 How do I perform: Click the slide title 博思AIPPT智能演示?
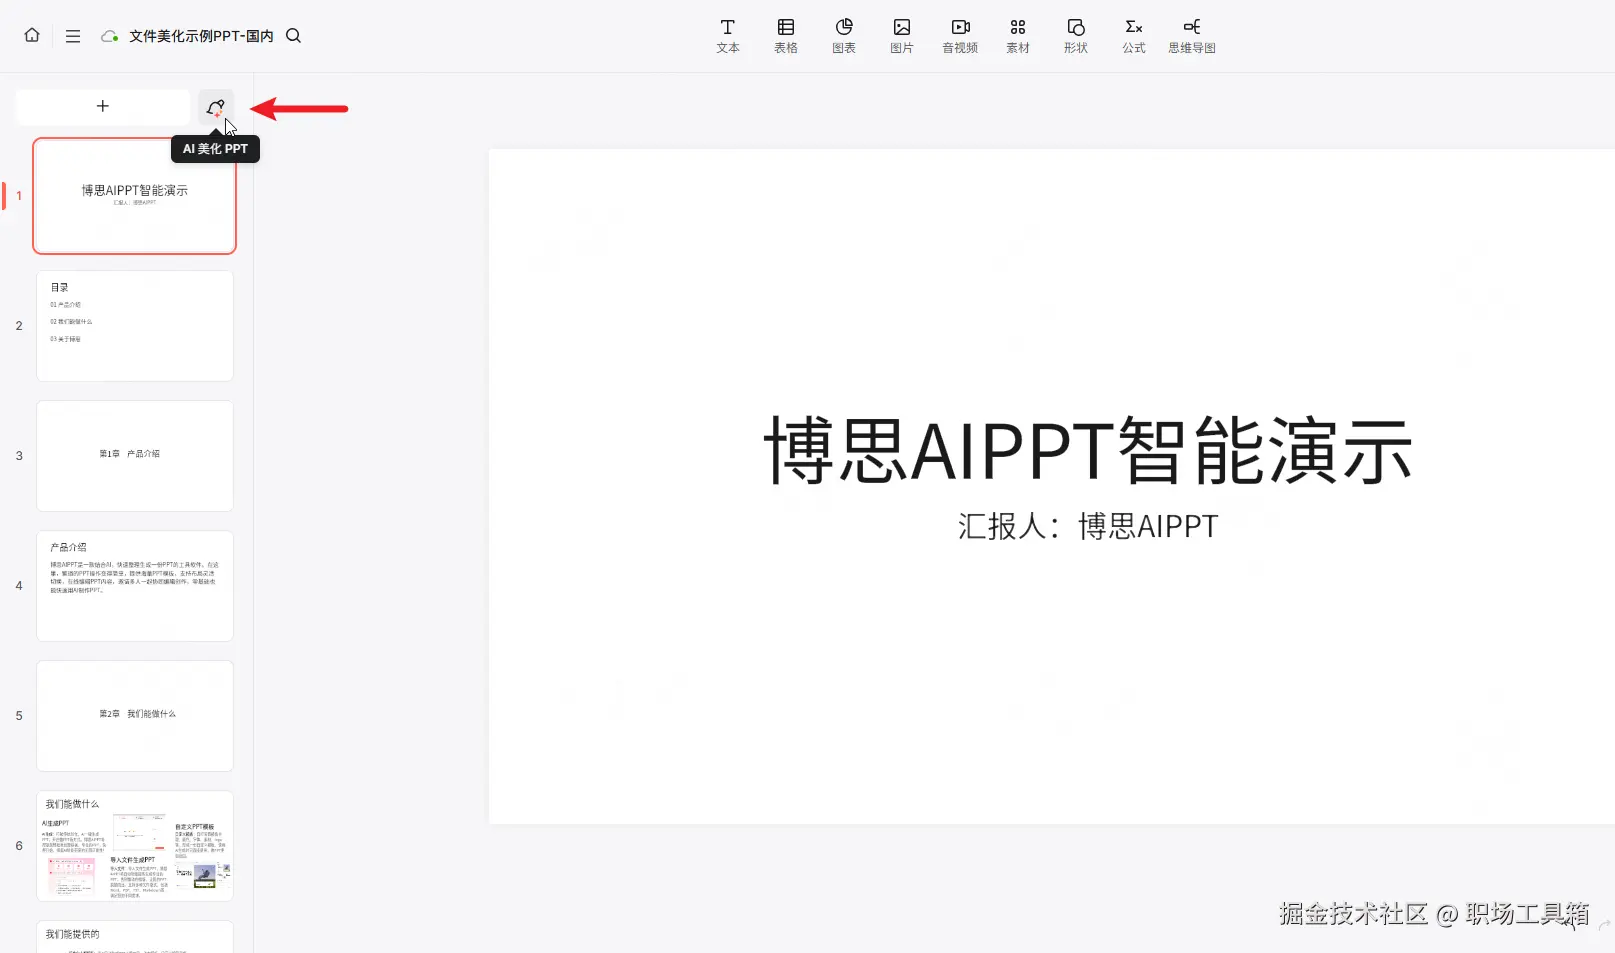pos(1088,451)
